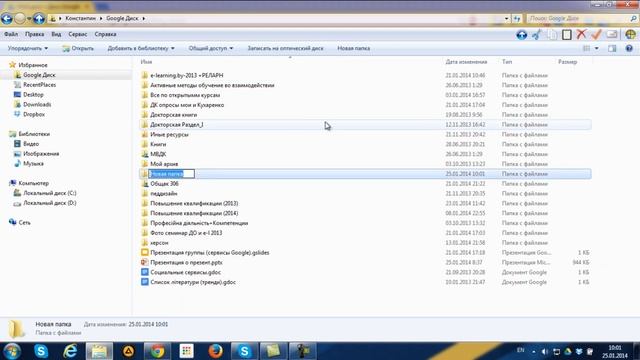Select RecentPlaces in the sidebar
This screenshot has height=360, width=640.
(40, 85)
